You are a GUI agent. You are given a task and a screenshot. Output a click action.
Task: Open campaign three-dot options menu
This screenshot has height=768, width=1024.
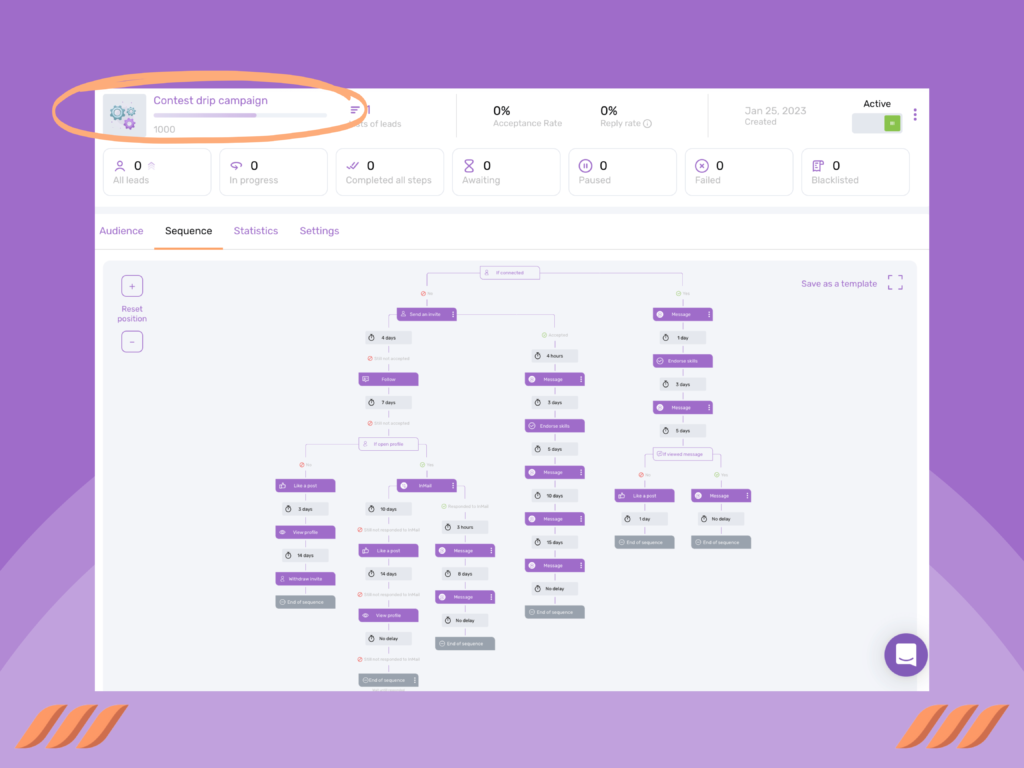(x=915, y=115)
